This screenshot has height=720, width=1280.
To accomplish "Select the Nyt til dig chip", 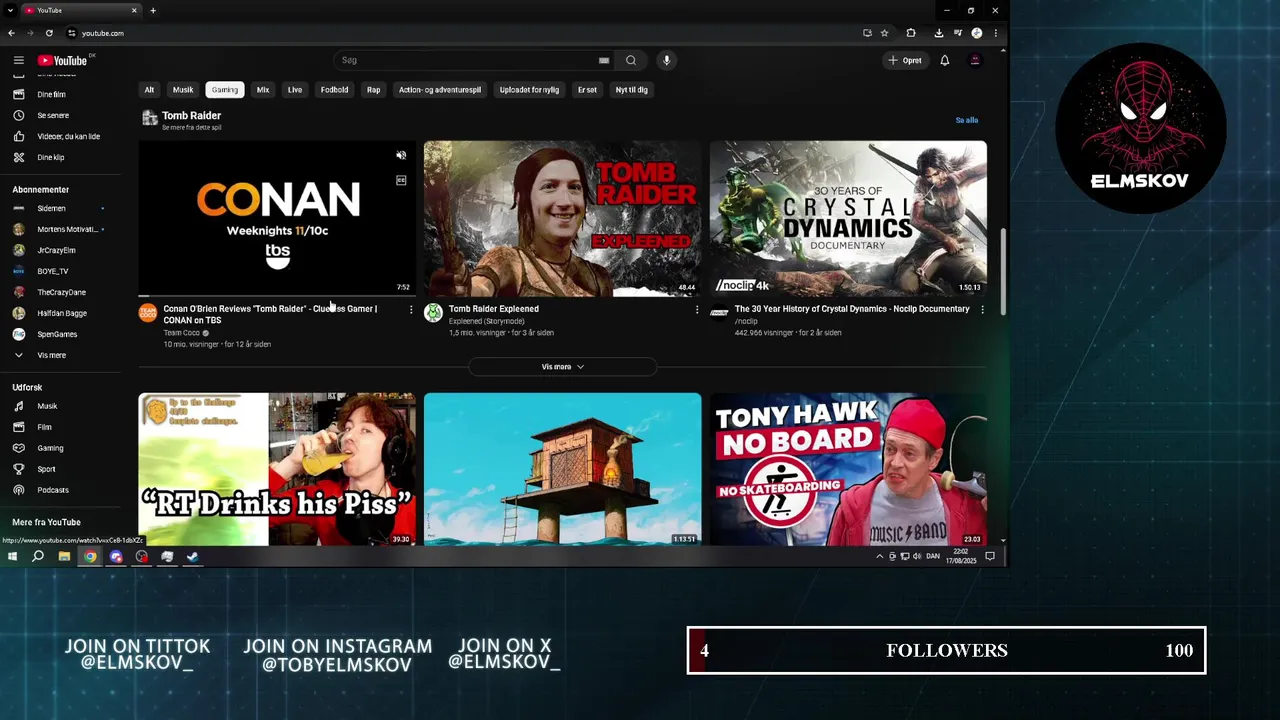I will coord(631,90).
